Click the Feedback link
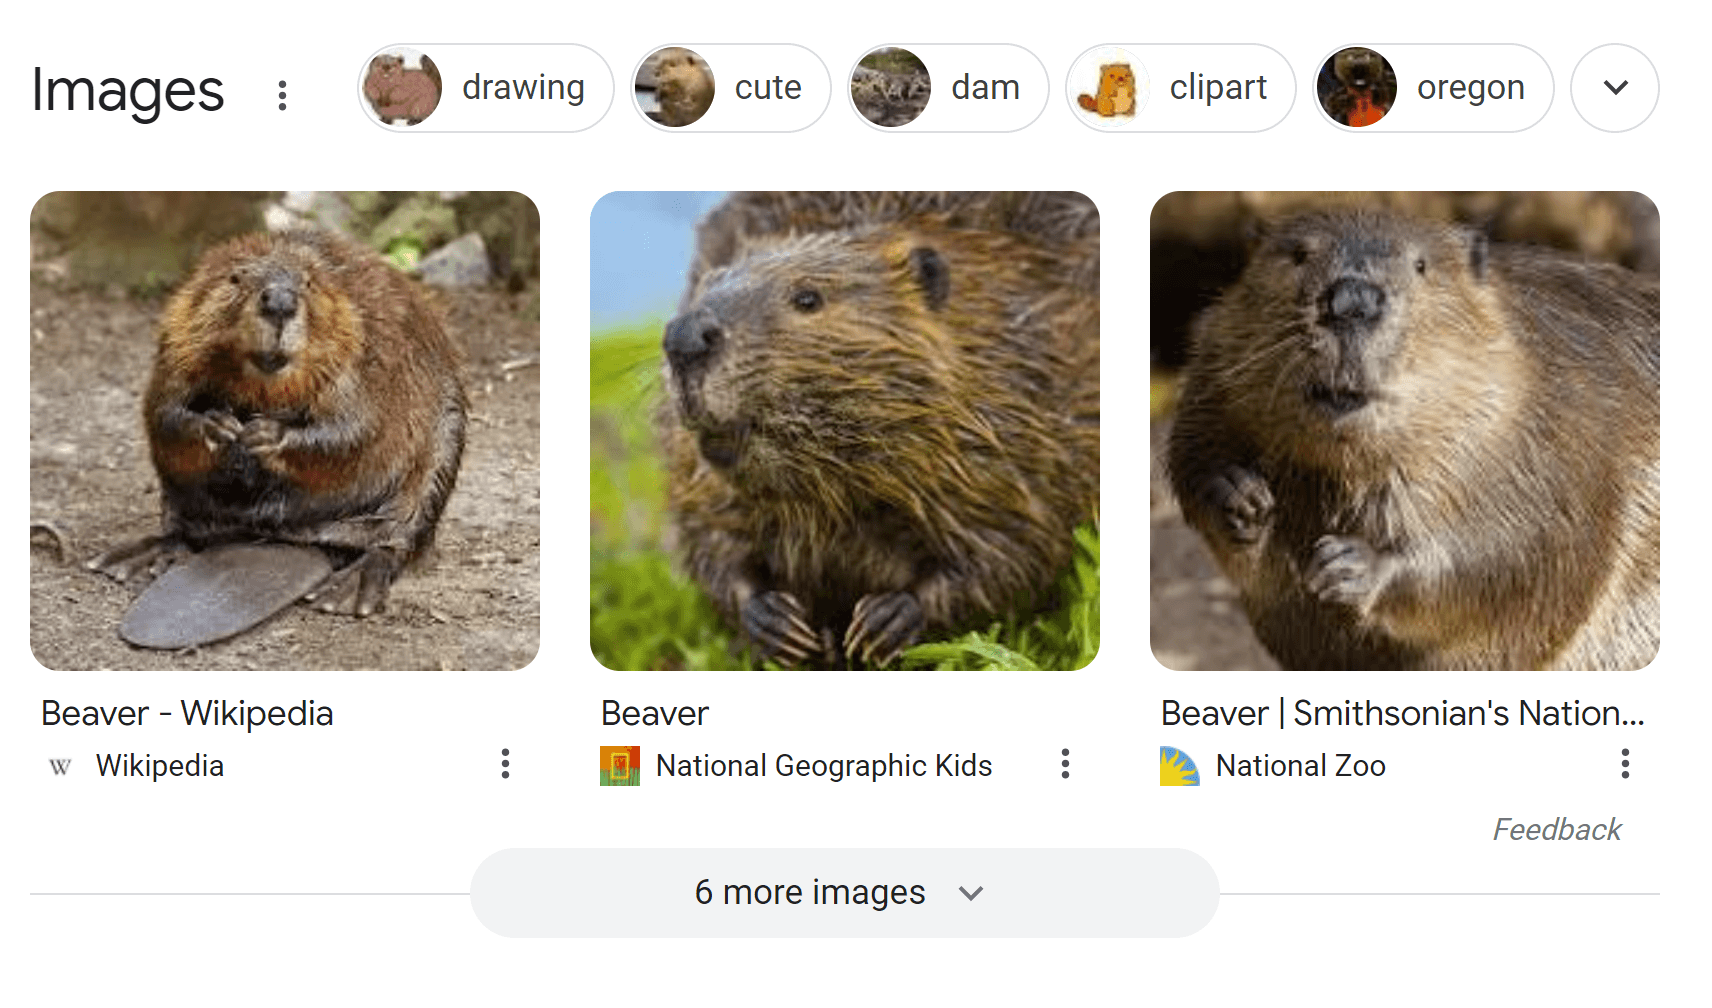Viewport: 1712px width, 1008px height. click(1557, 829)
